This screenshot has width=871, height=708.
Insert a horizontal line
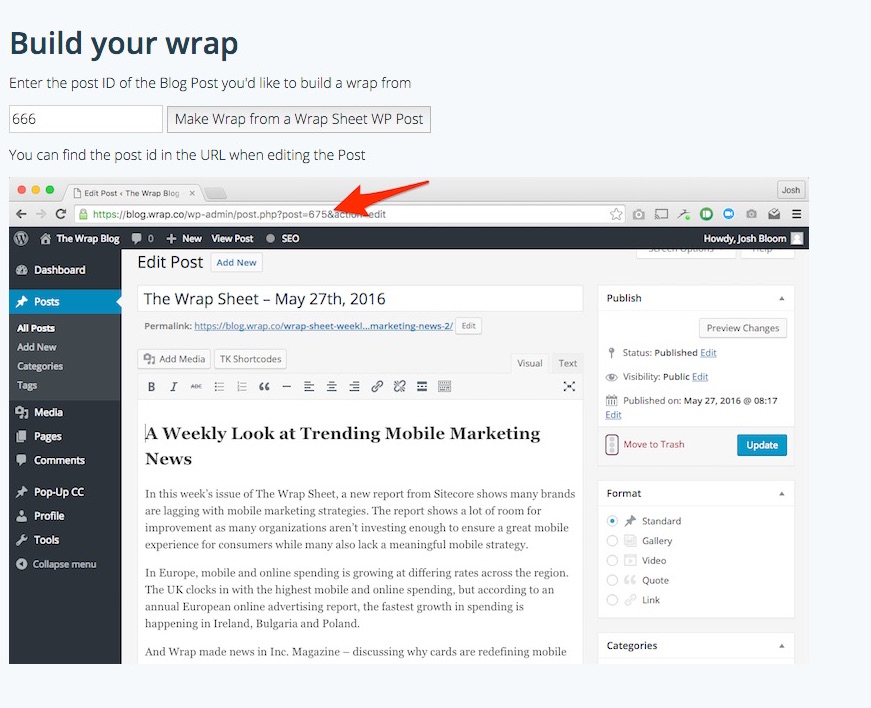287,386
